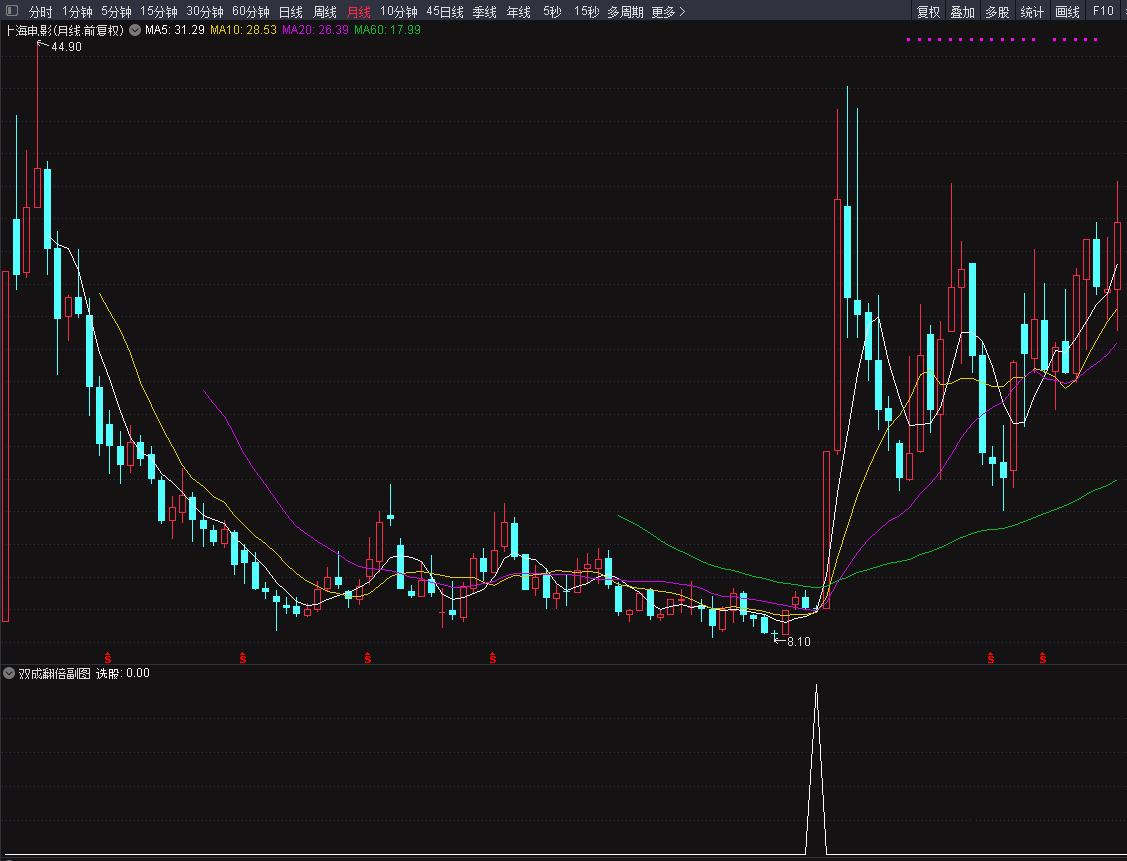Click the first red S marker on timeline

point(108,658)
